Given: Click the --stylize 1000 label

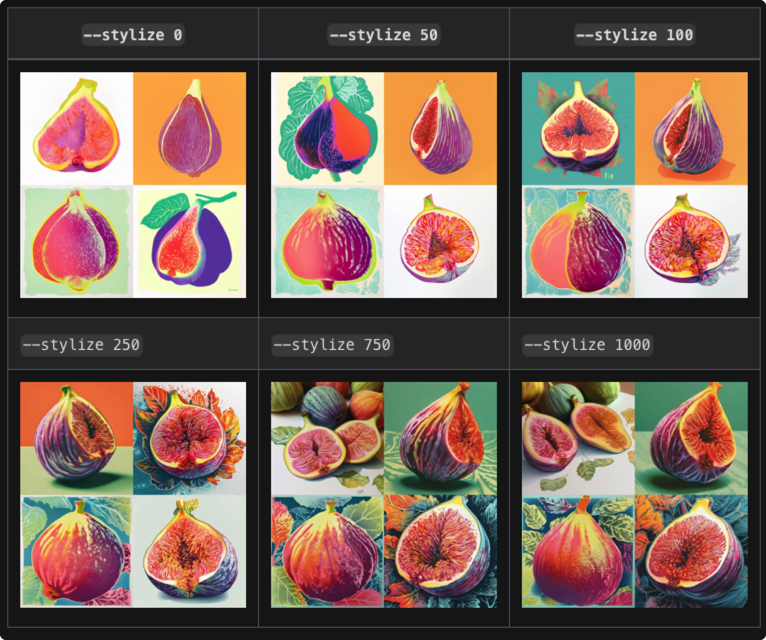Looking at the screenshot, I should click(x=588, y=345).
